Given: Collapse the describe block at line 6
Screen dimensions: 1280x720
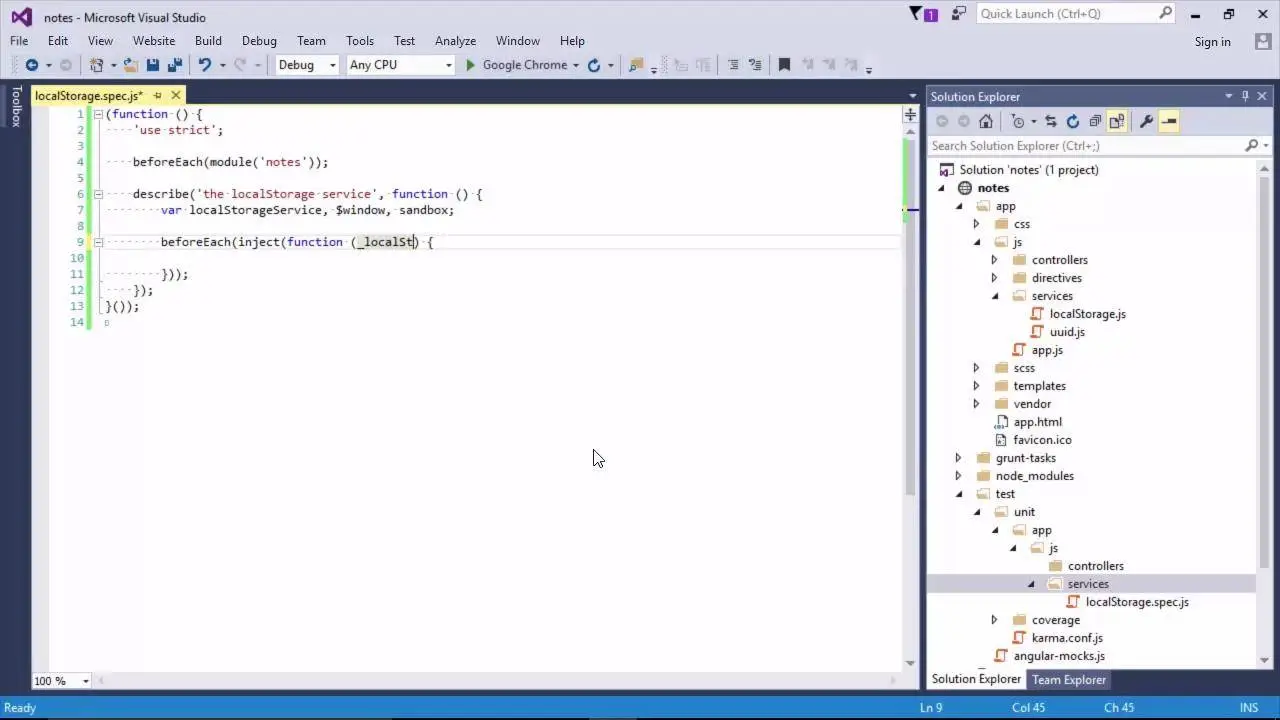Looking at the screenshot, I should click(98, 194).
